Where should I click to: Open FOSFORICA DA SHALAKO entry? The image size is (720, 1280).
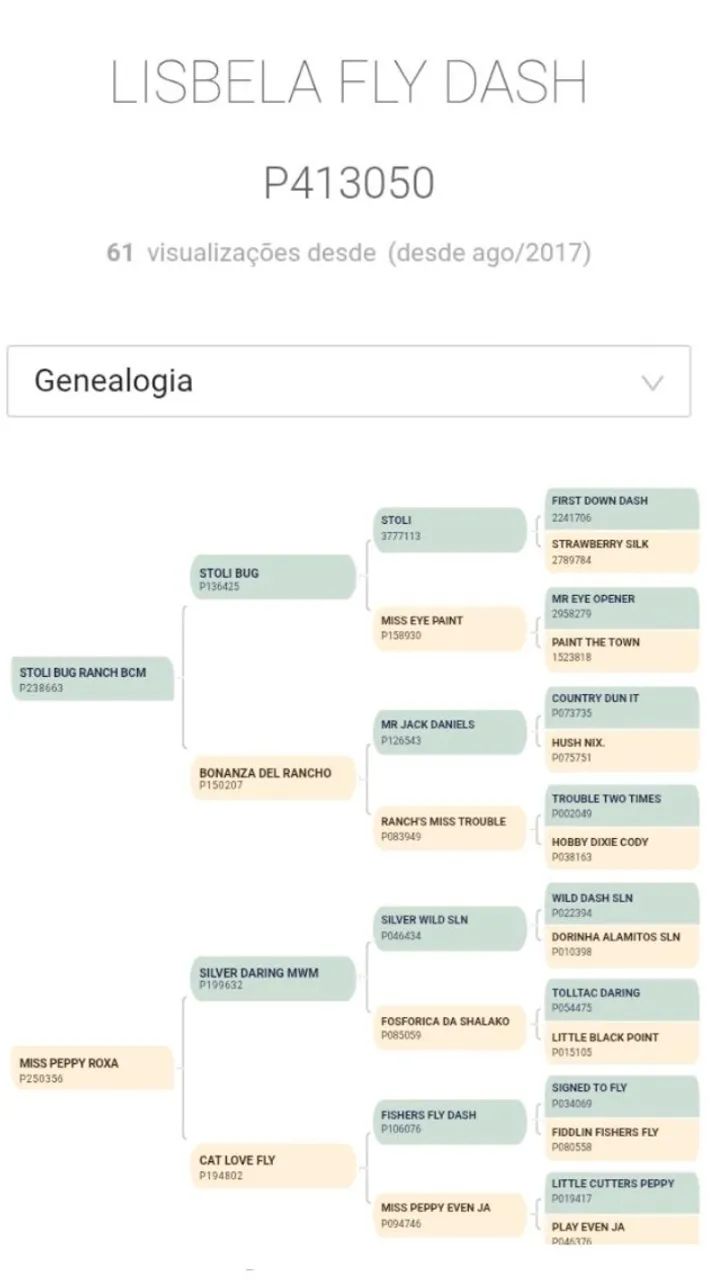click(449, 1028)
